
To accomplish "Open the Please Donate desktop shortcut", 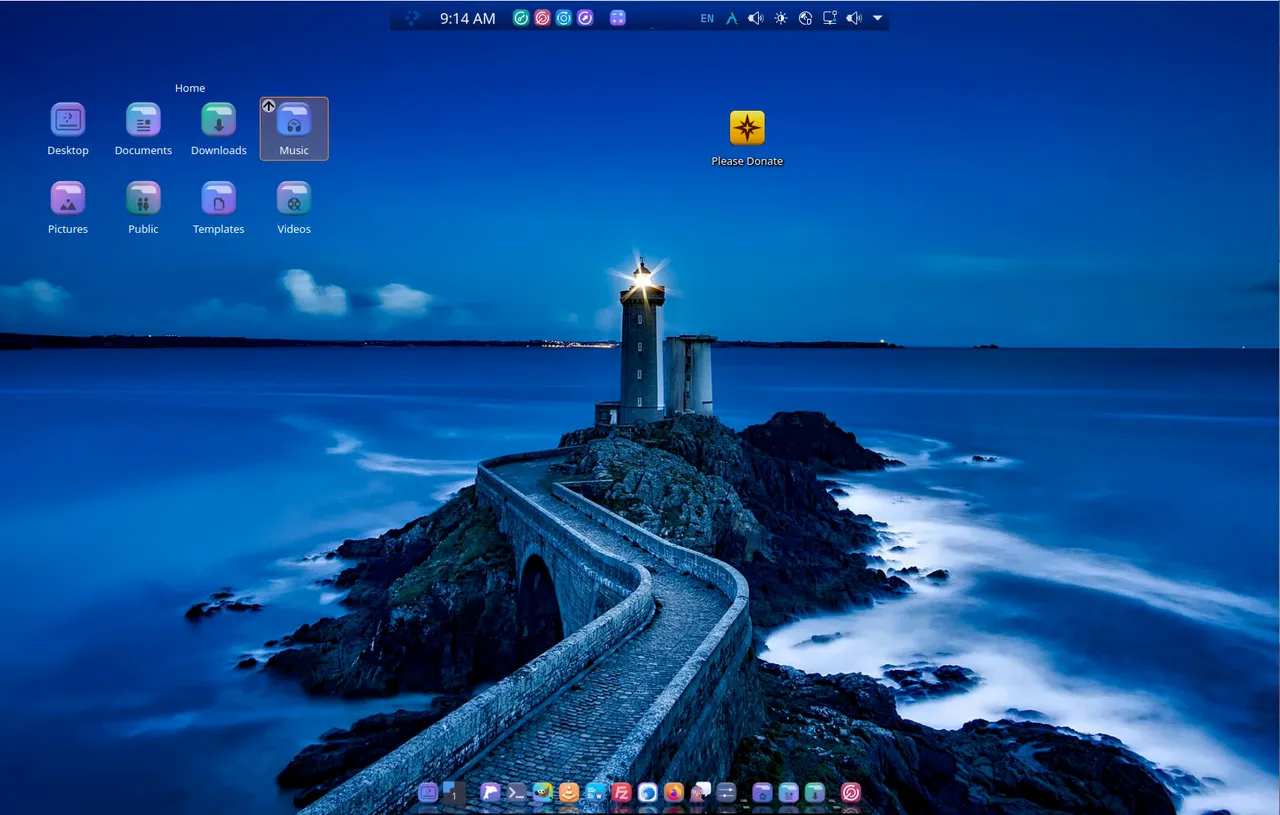I will [747, 128].
